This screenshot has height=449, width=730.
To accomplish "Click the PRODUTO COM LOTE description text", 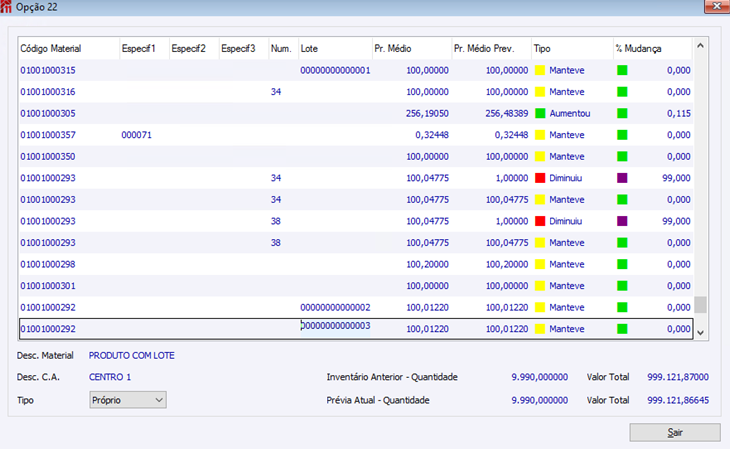I will pos(132,355).
